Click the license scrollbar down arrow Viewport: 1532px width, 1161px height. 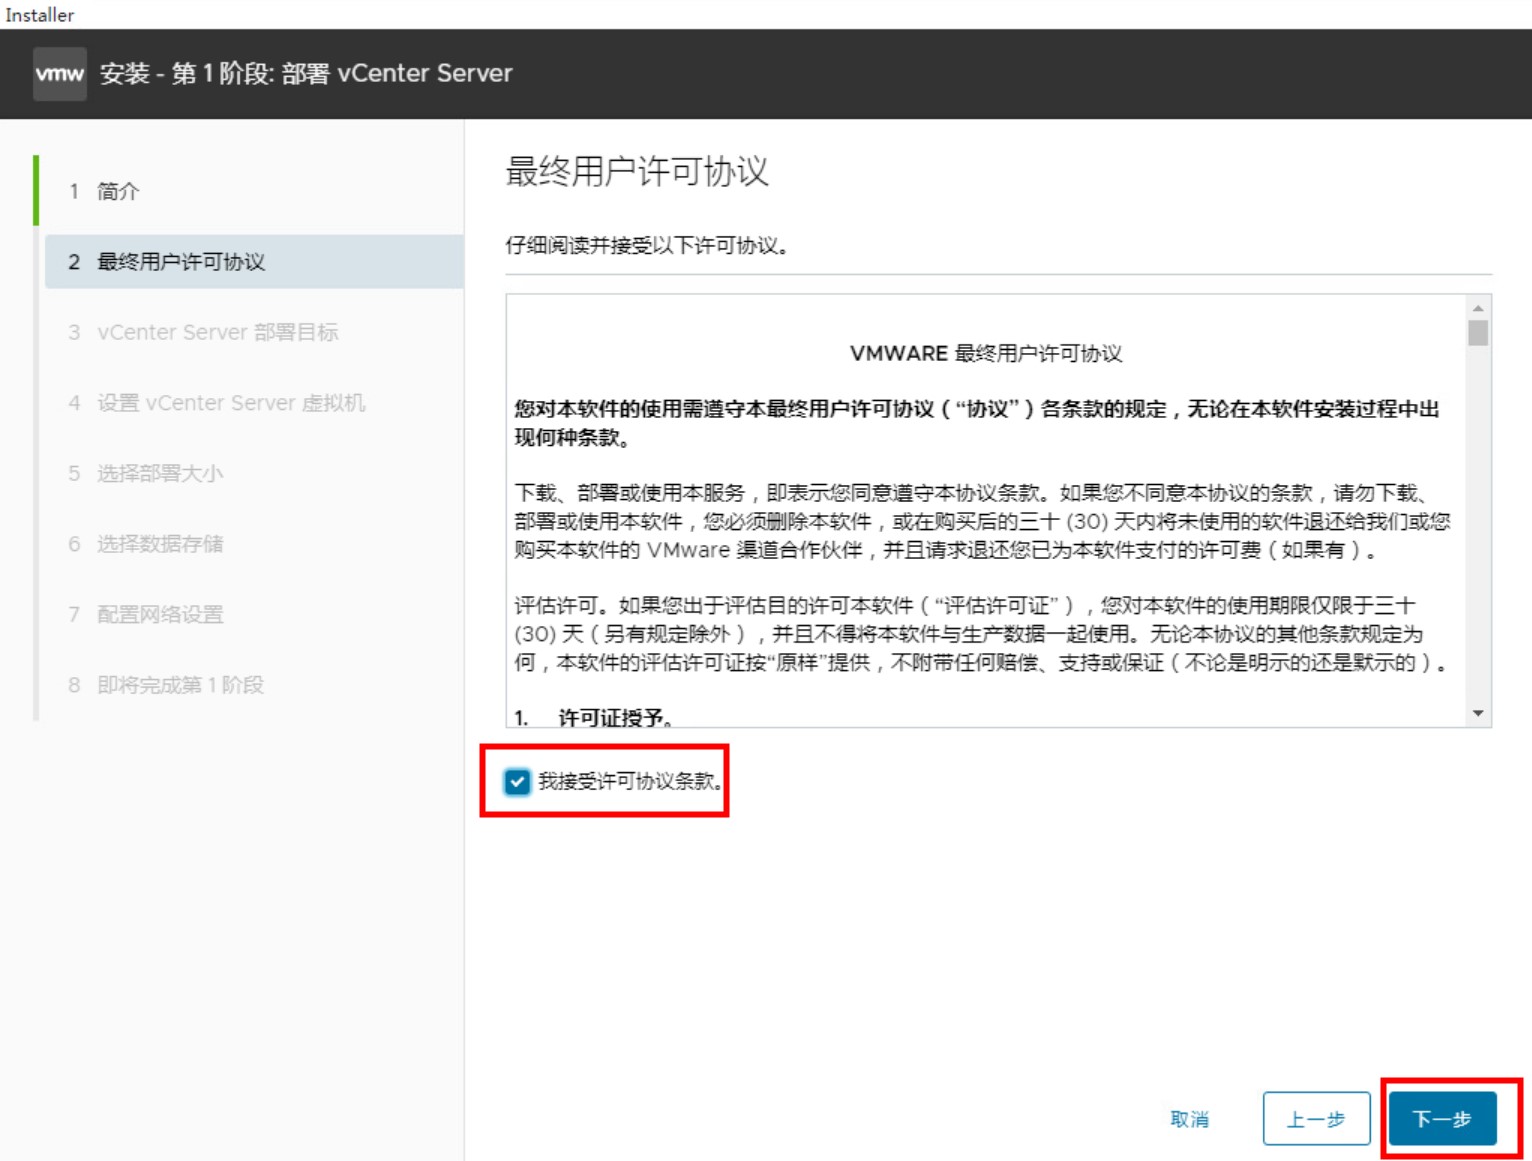1478,713
